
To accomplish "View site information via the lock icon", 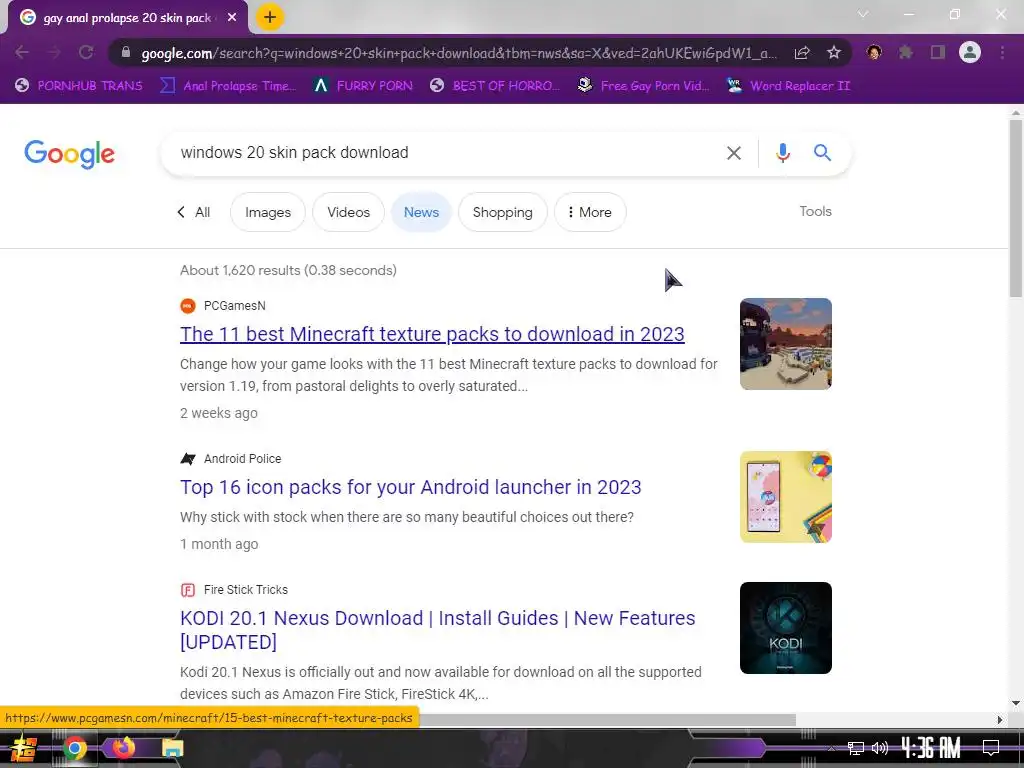I will pos(126,52).
